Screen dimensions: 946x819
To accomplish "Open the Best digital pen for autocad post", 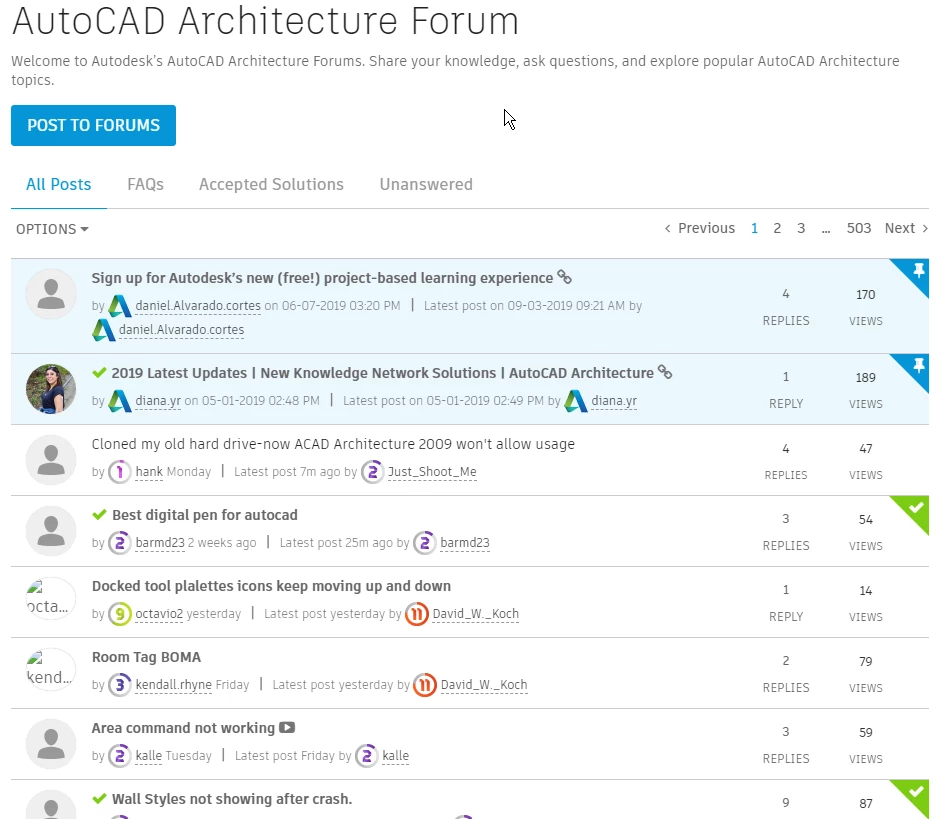I will (x=205, y=515).
